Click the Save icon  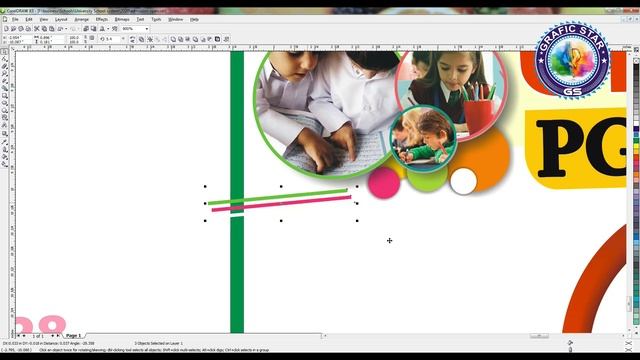[21, 29]
